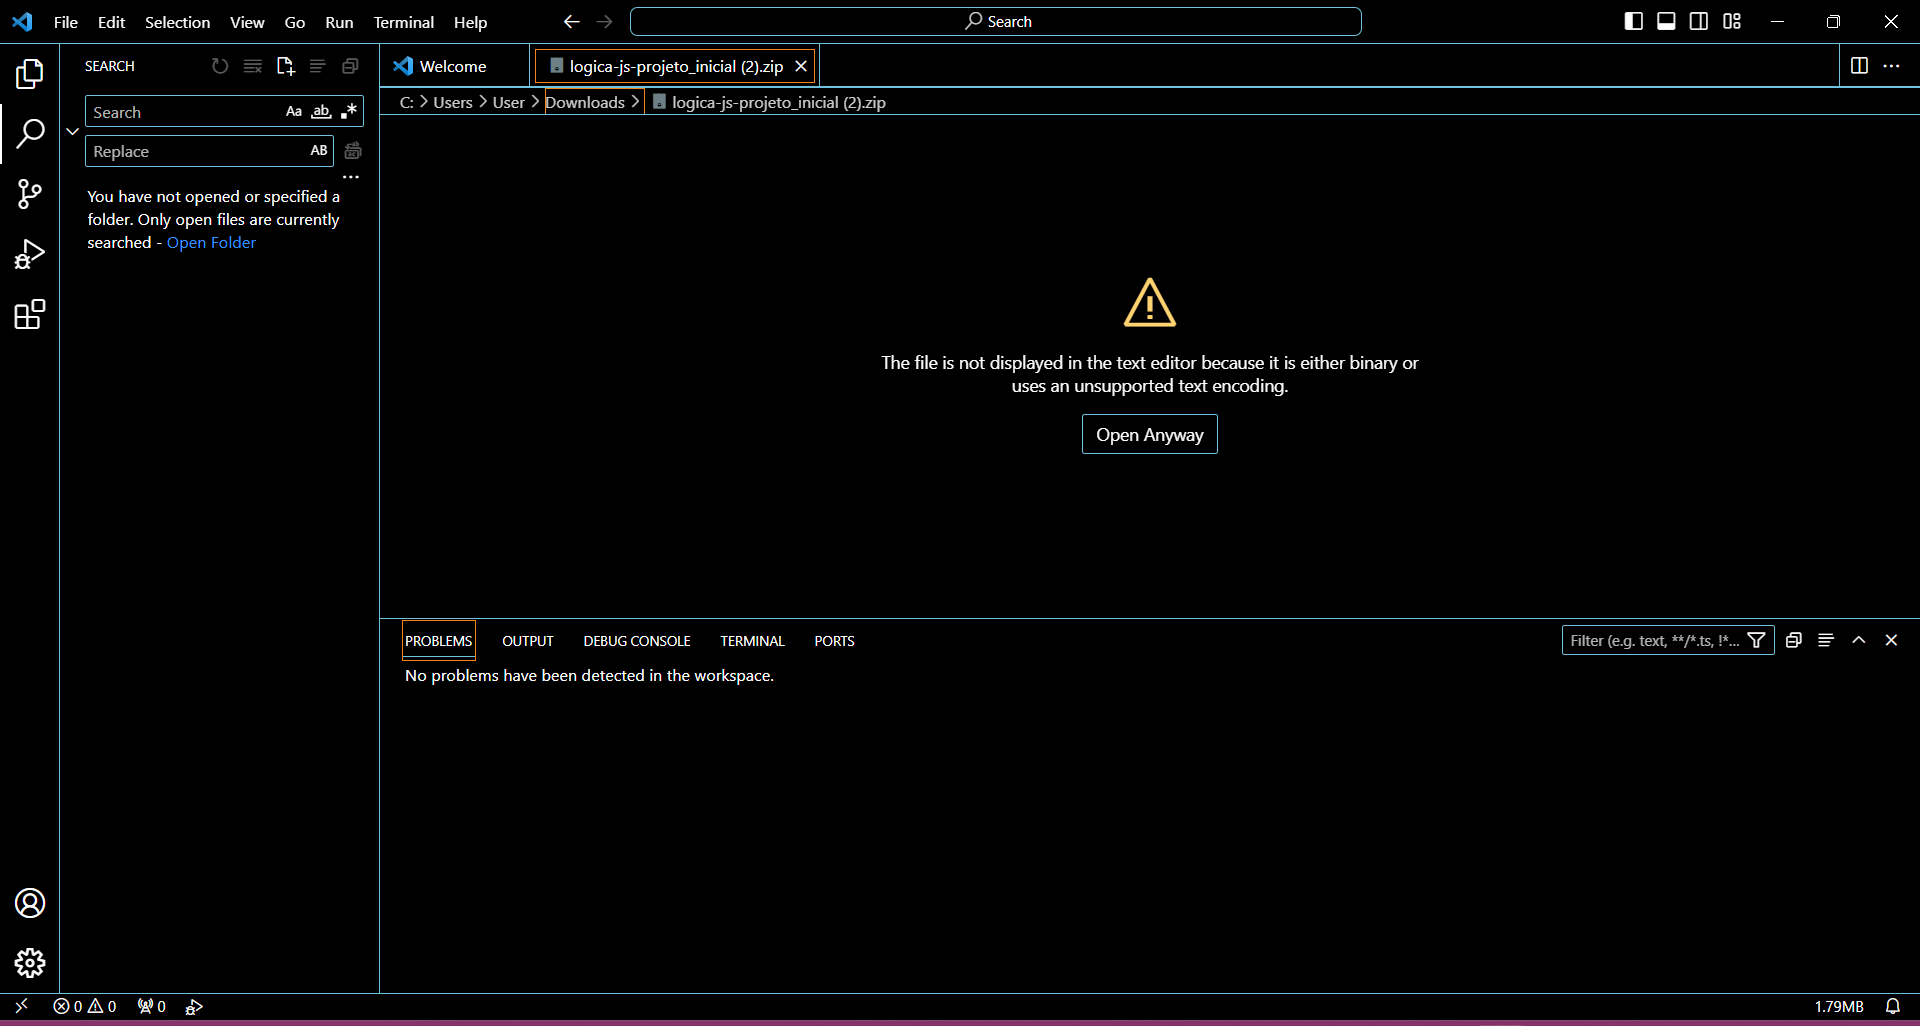Customize layout icon in title bar
Viewport: 1920px width, 1026px height.
coord(1732,21)
